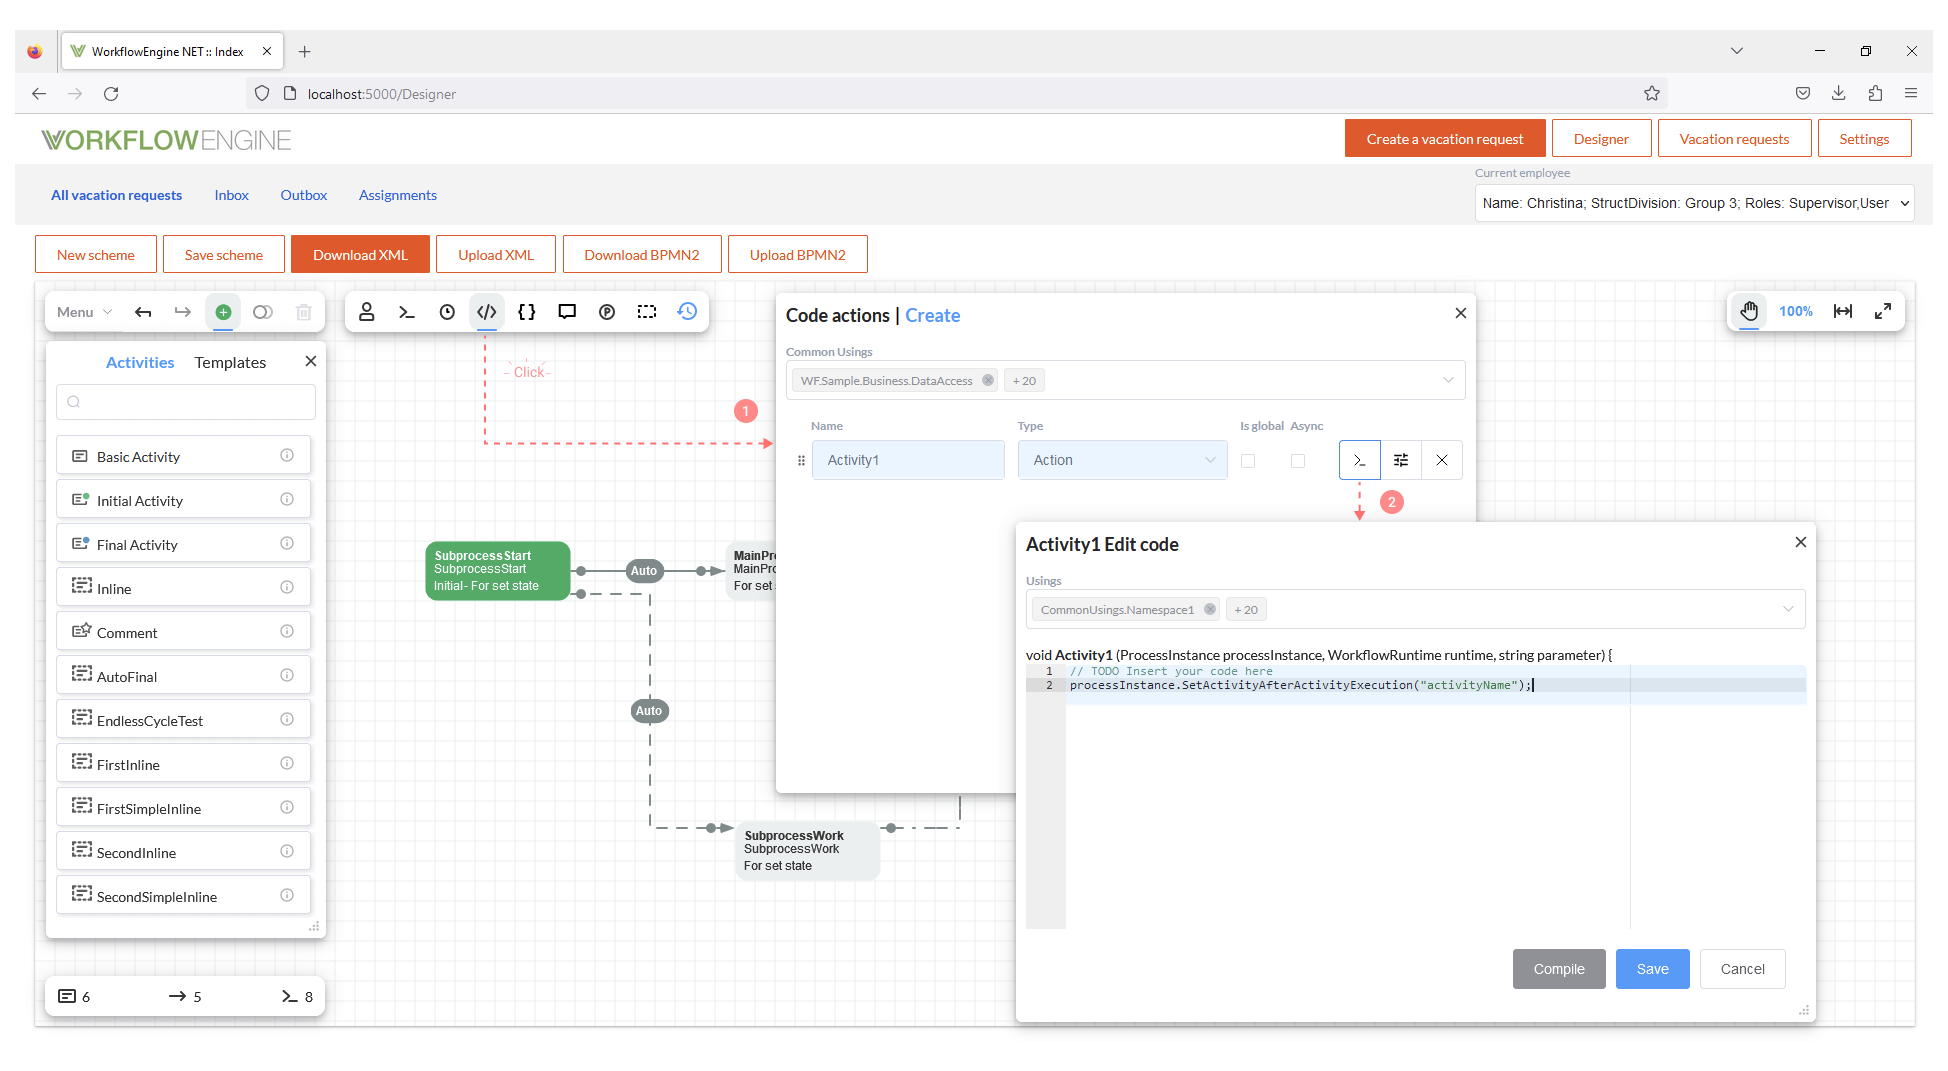Open the Outbox tab
This screenshot has width=1948, height=1071.
304,195
